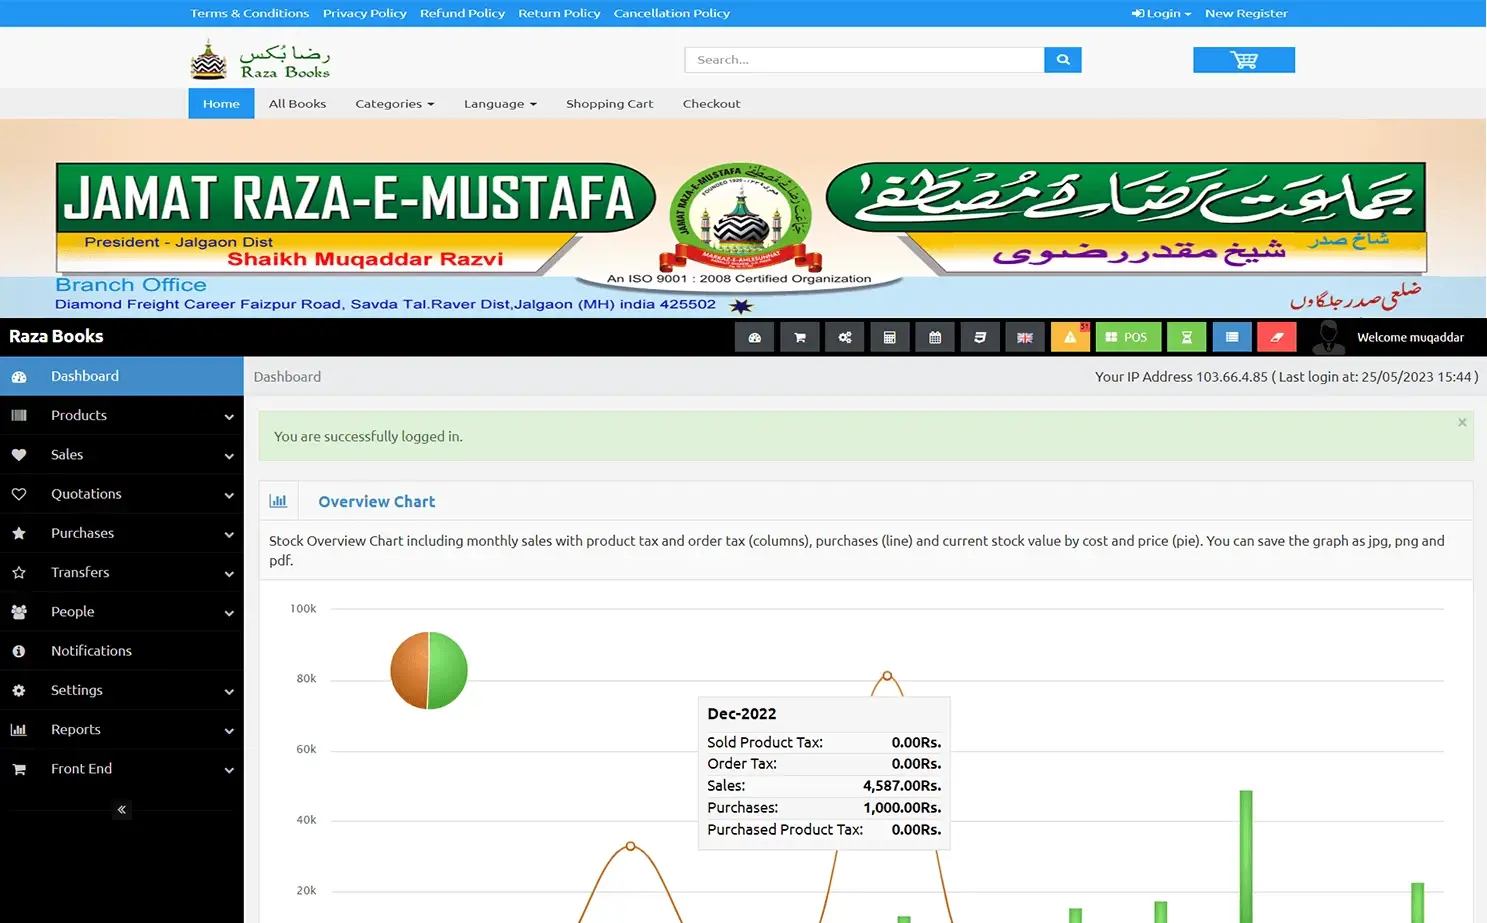Select the shopping cart icon near Welcome muqaddar

pos(799,337)
